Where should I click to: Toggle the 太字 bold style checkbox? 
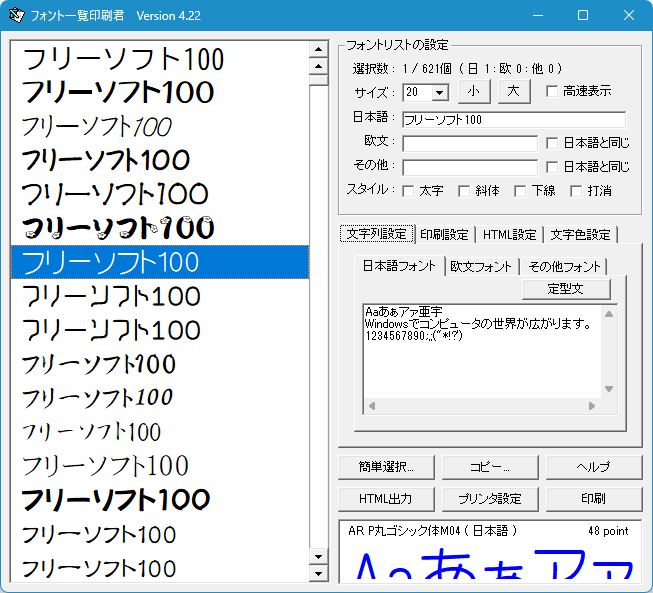click(408, 190)
